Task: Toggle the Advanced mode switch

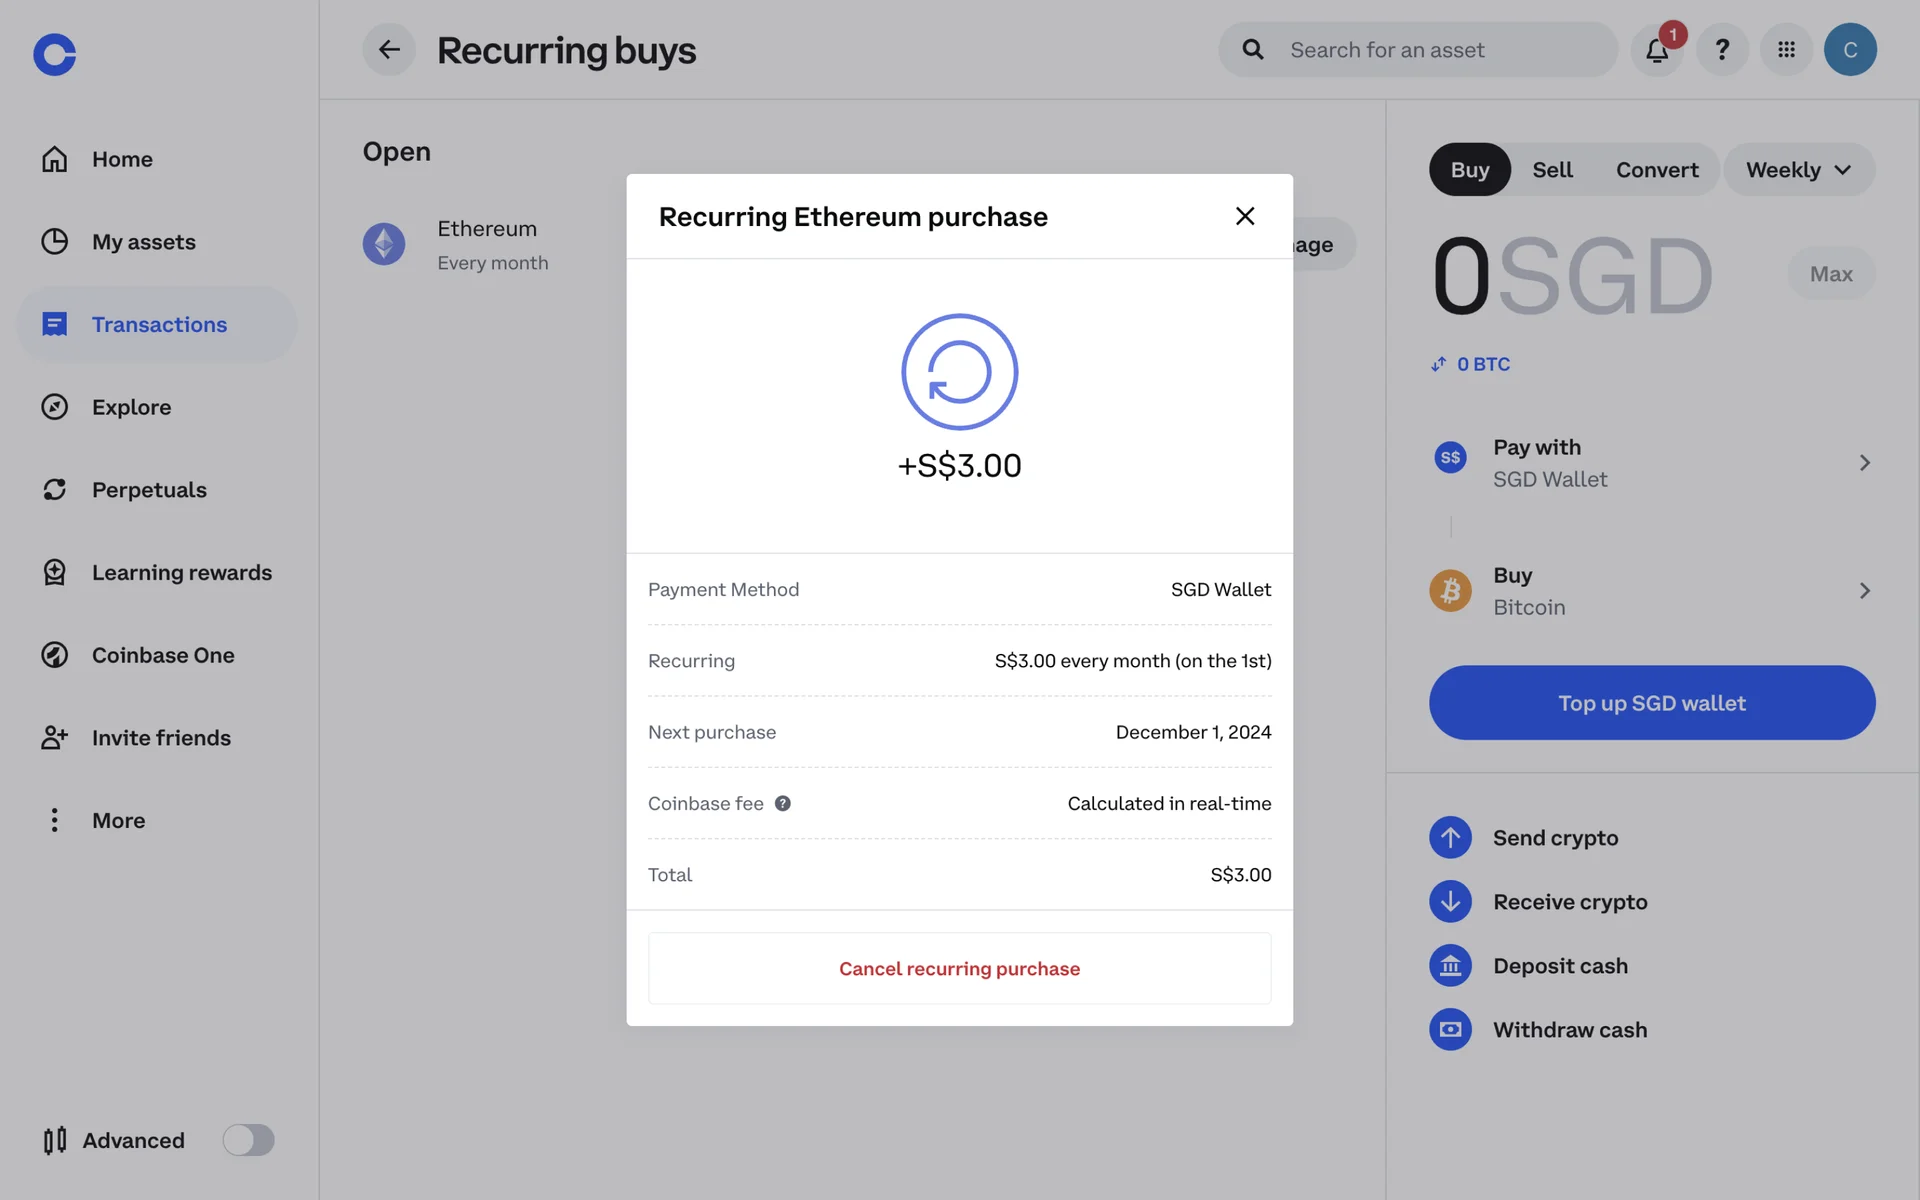Action: [248, 1140]
